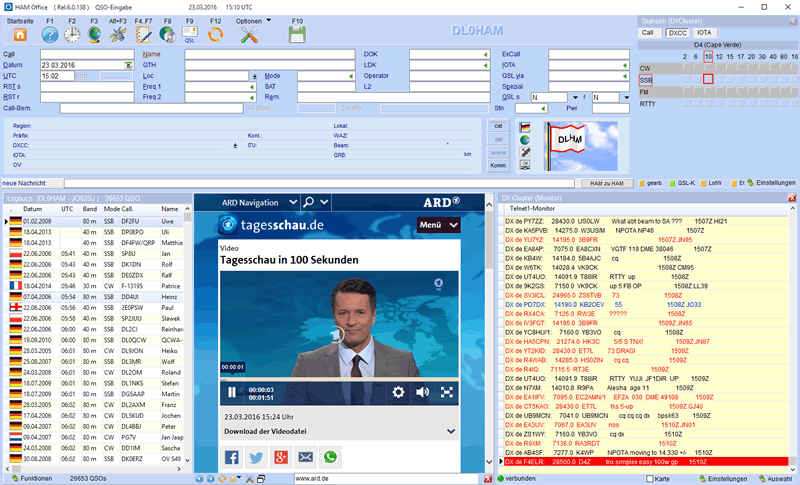Expand Freq 2 selection arrow
800x485 pixels.
coord(252,97)
